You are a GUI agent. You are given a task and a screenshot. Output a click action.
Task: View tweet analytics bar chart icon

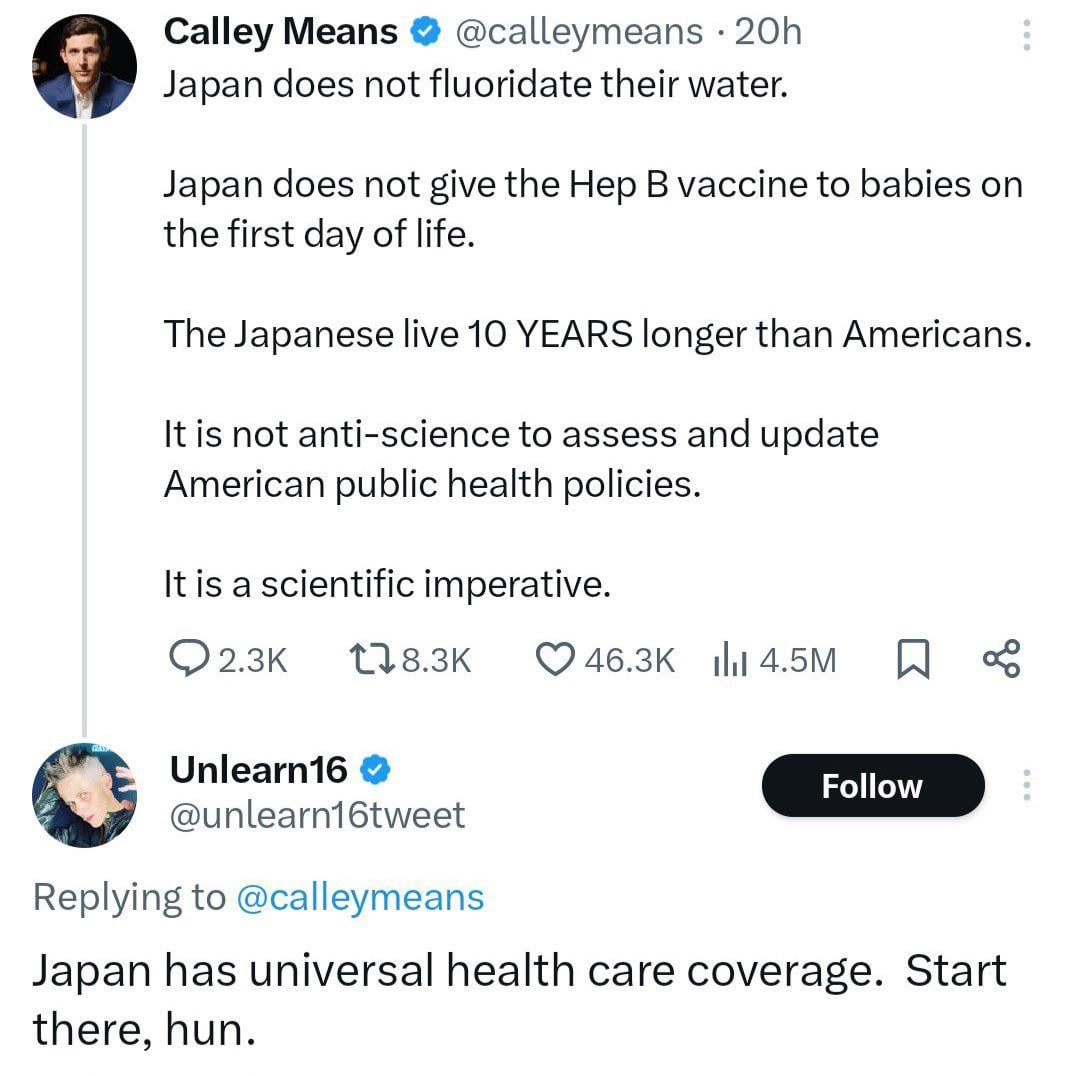point(730,659)
